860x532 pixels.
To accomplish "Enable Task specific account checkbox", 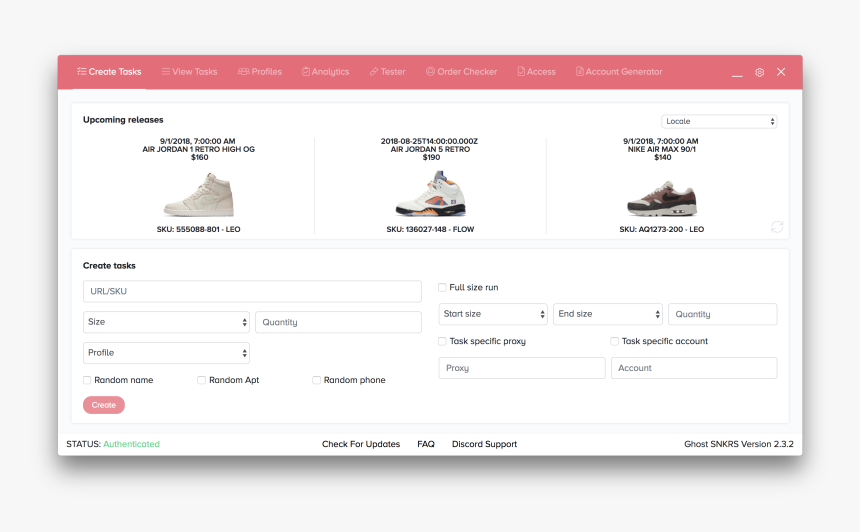I will tap(614, 341).
